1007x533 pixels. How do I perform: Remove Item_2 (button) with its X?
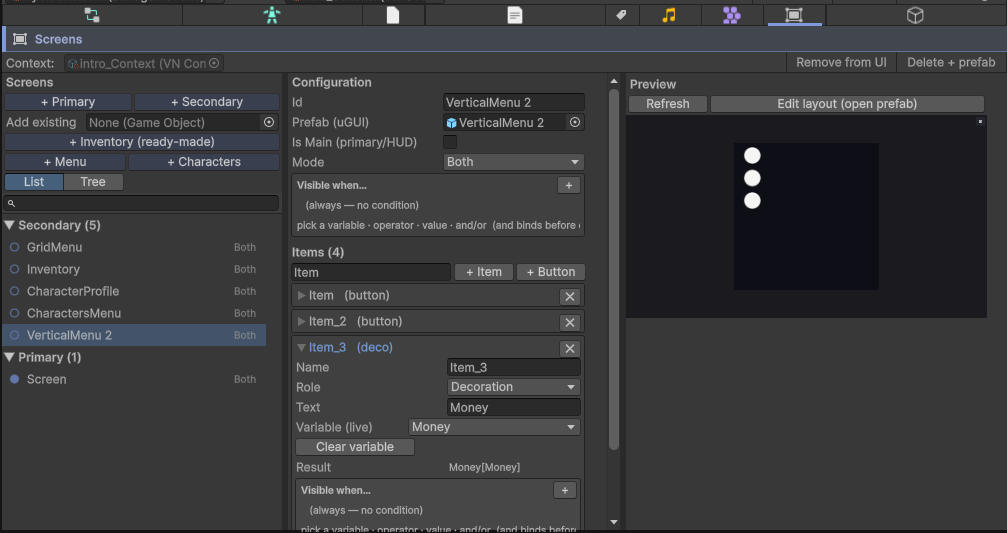point(569,322)
